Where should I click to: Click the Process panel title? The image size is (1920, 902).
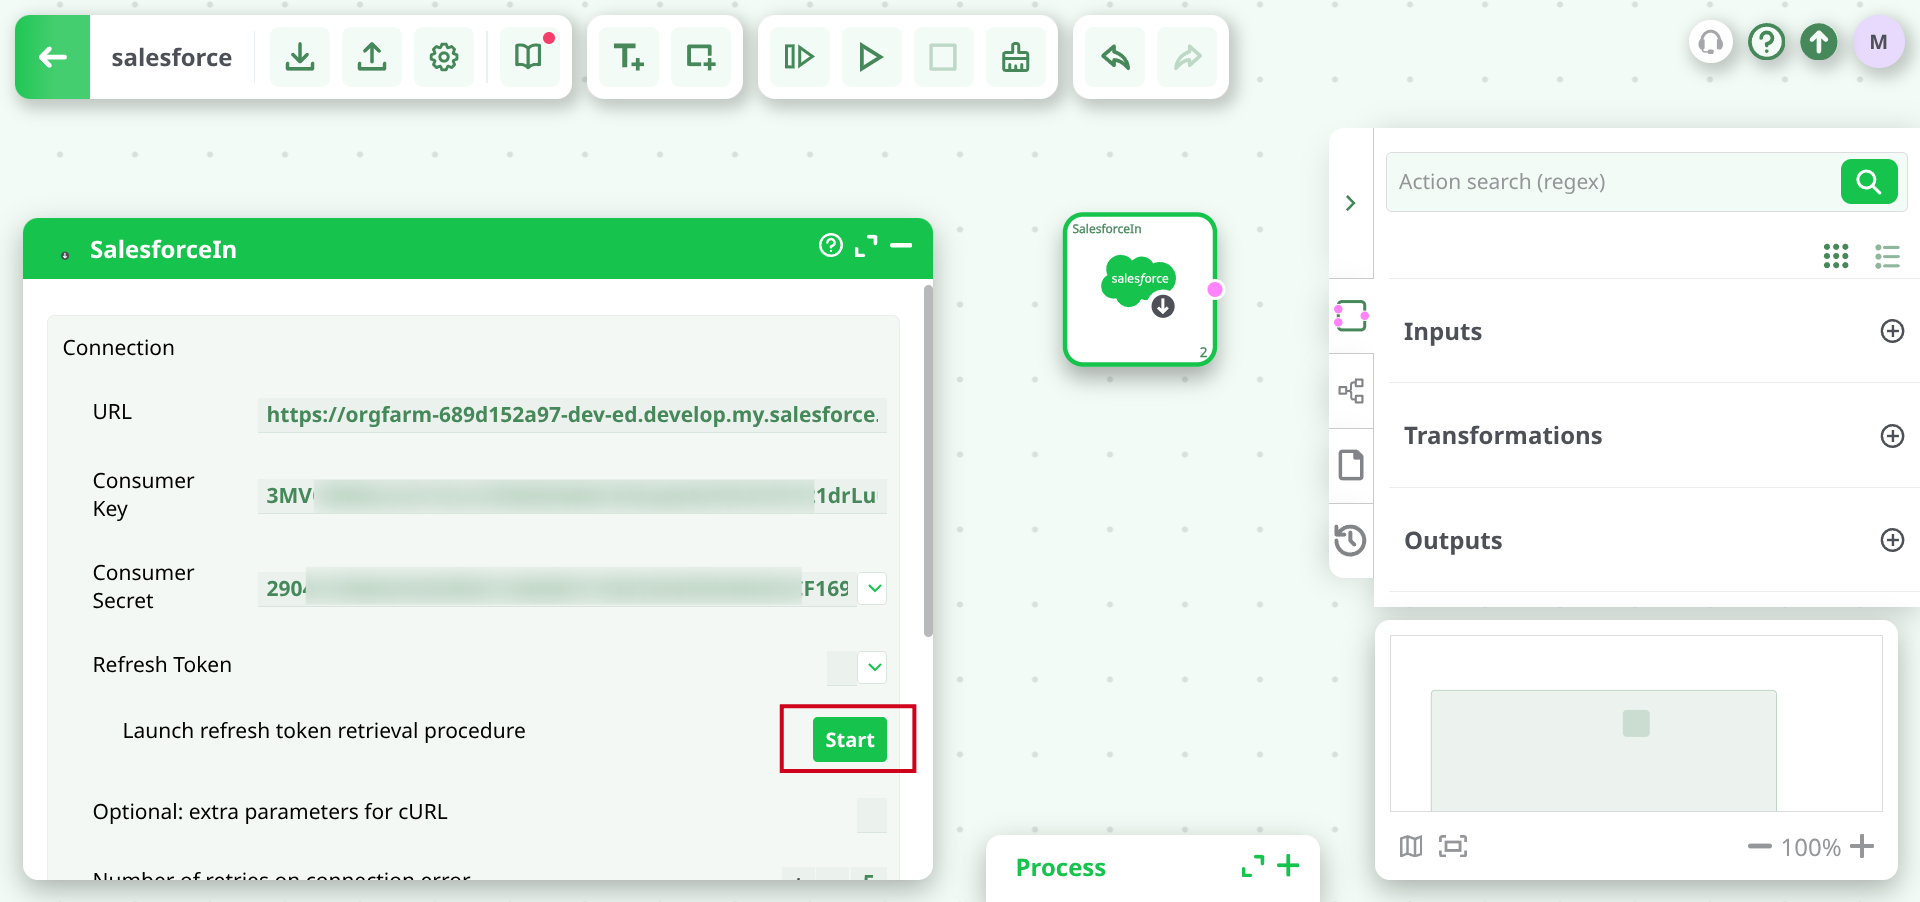(1061, 867)
